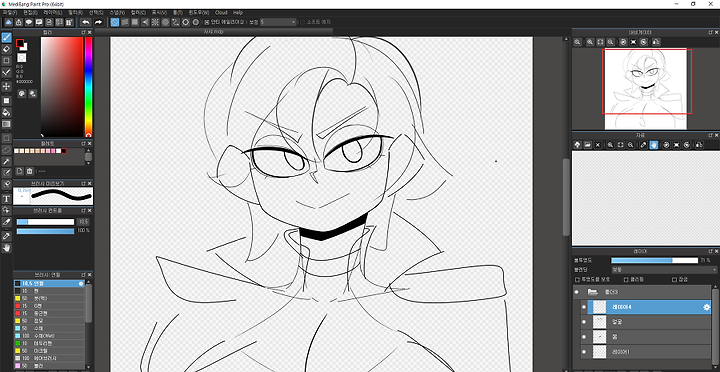Screen dimensions: 720x372
Task: Open gear settings on 레이어4 layer
Action: [x=707, y=307]
